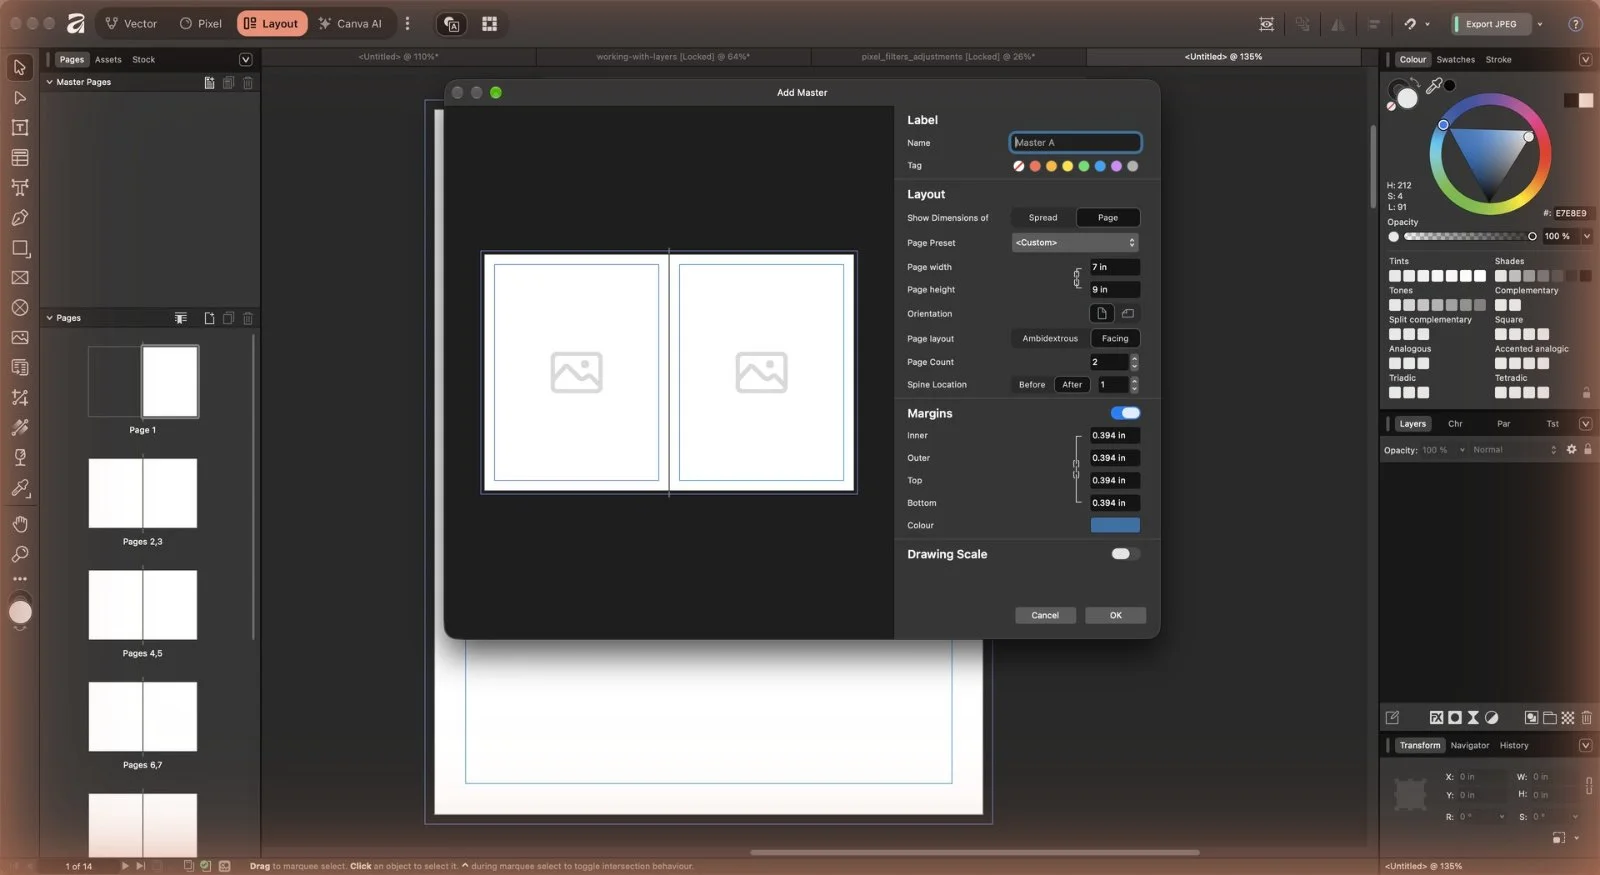Viewport: 1600px width, 875px height.
Task: Switch to the Assets tab
Action: (x=108, y=60)
